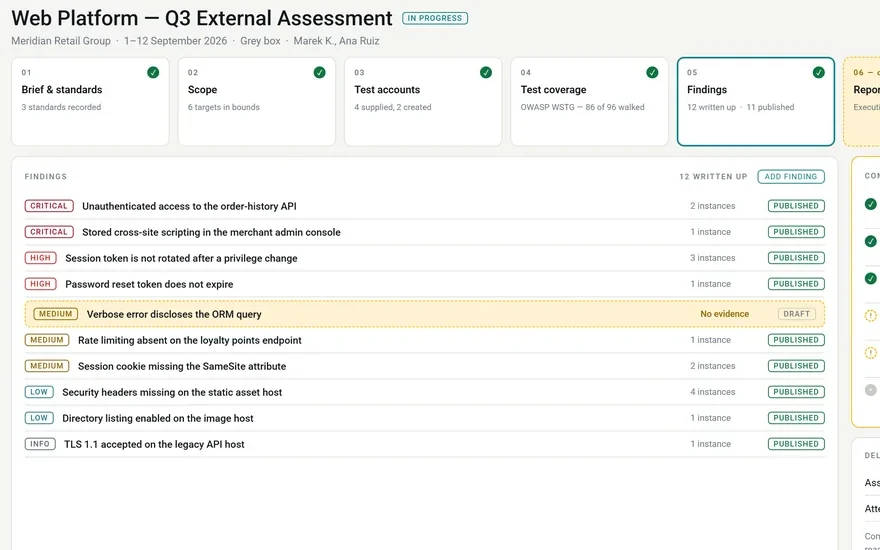Click the '12 WRITTEN UP' count label

click(713, 177)
